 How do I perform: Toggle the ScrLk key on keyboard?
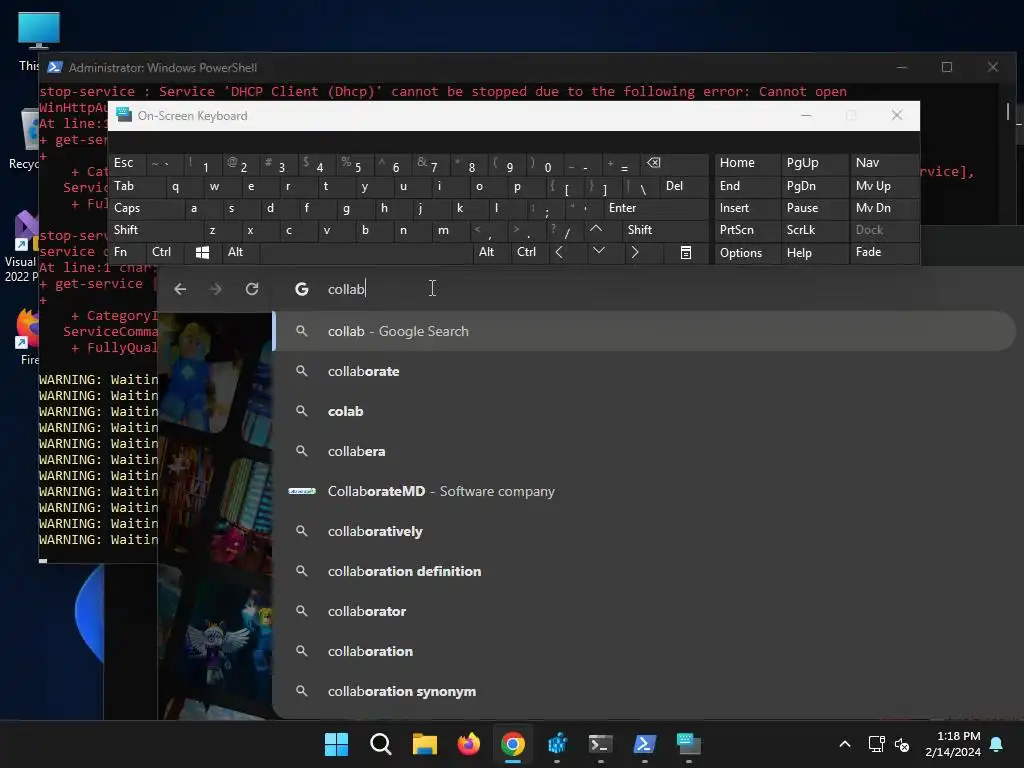[x=815, y=230]
